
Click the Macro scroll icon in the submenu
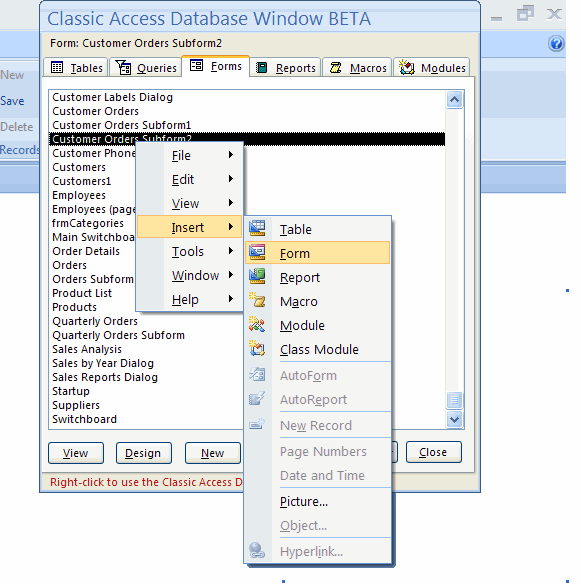257,300
